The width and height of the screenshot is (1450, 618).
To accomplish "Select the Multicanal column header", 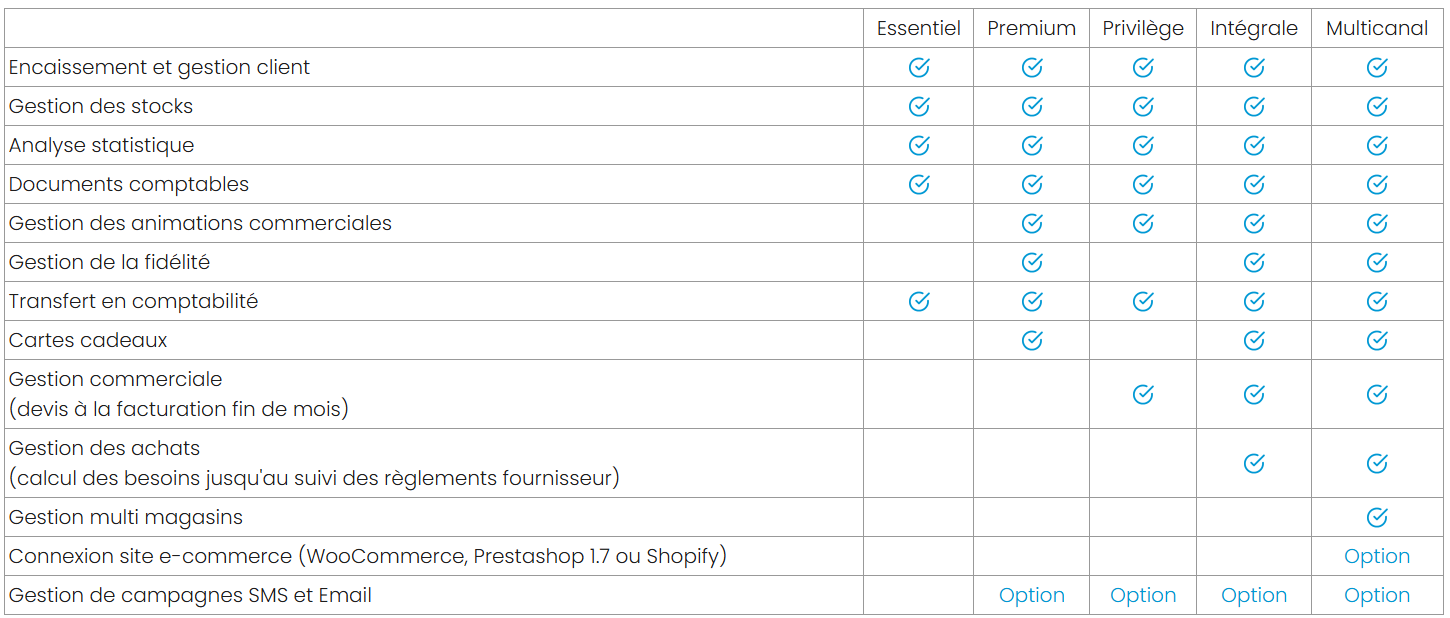I will (x=1377, y=28).
